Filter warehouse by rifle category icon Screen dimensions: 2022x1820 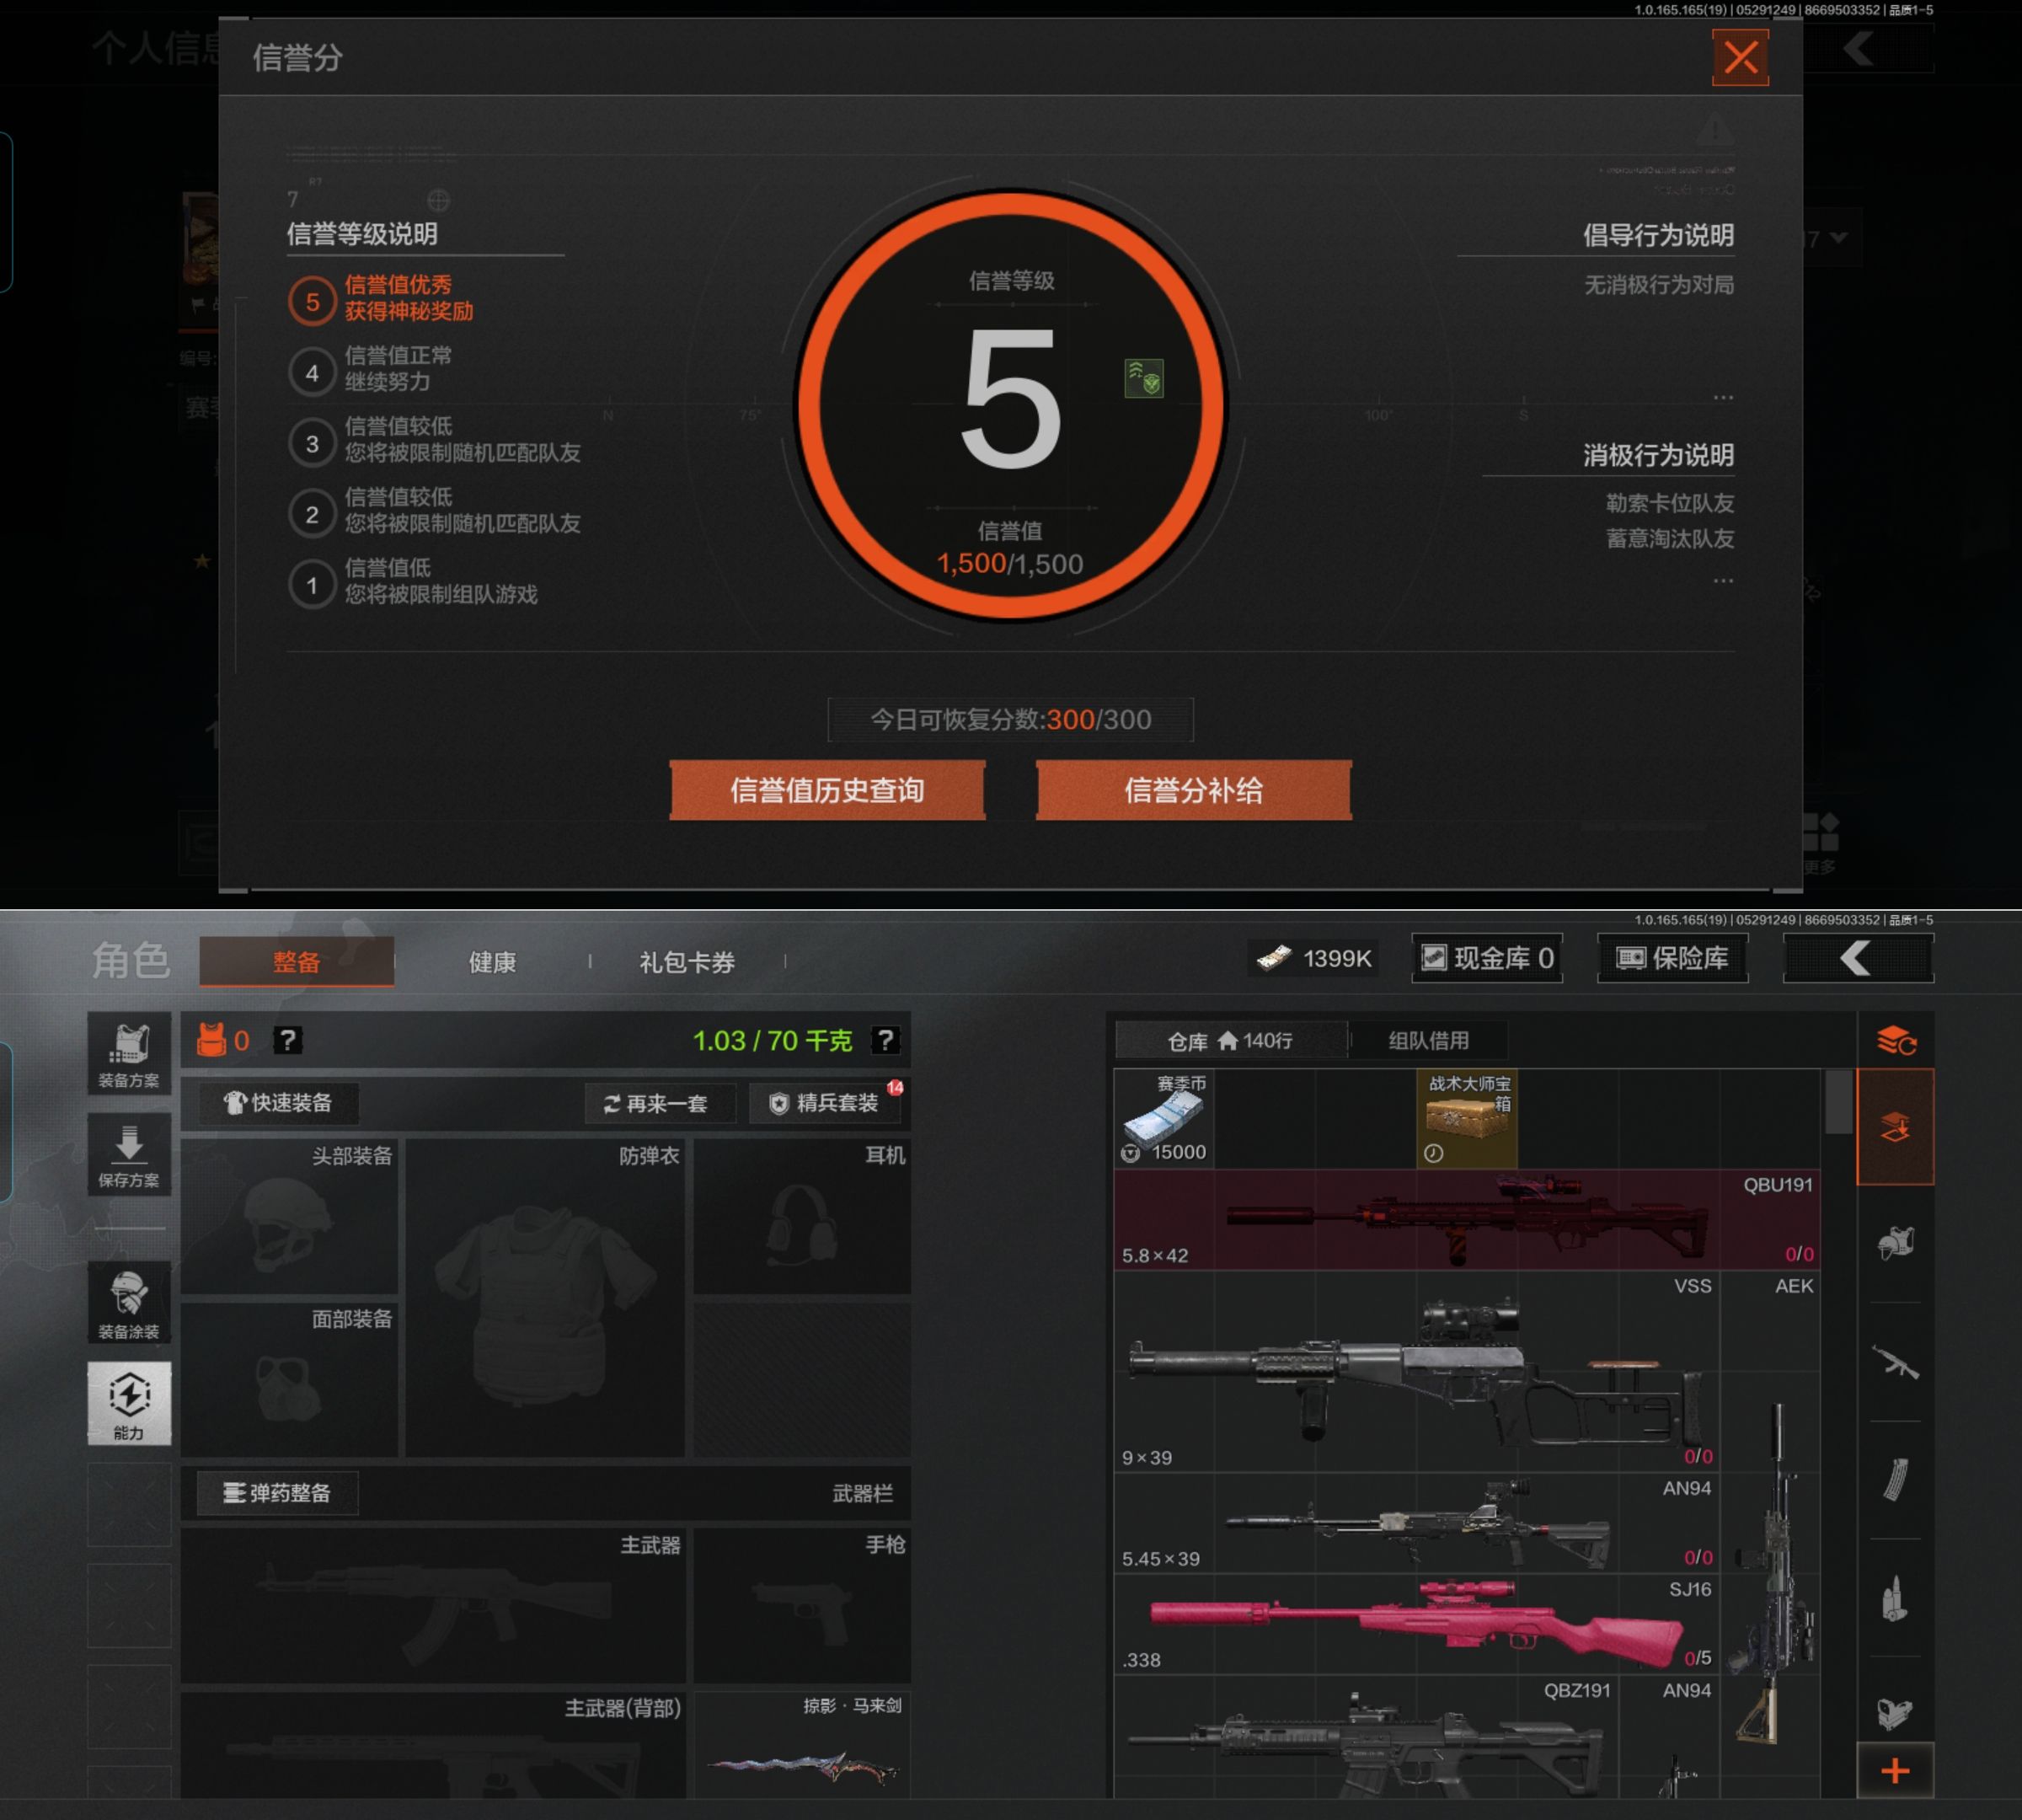pos(1896,1362)
